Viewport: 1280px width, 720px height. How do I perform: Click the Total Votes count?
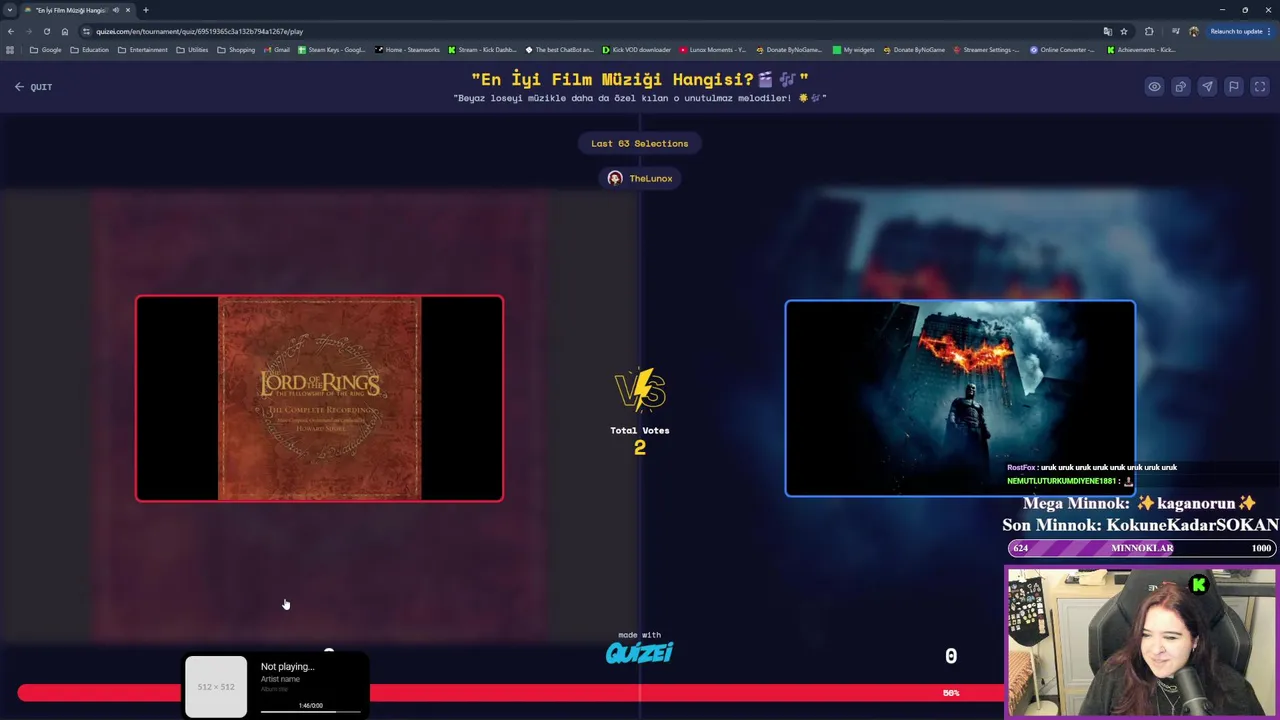[x=640, y=448]
